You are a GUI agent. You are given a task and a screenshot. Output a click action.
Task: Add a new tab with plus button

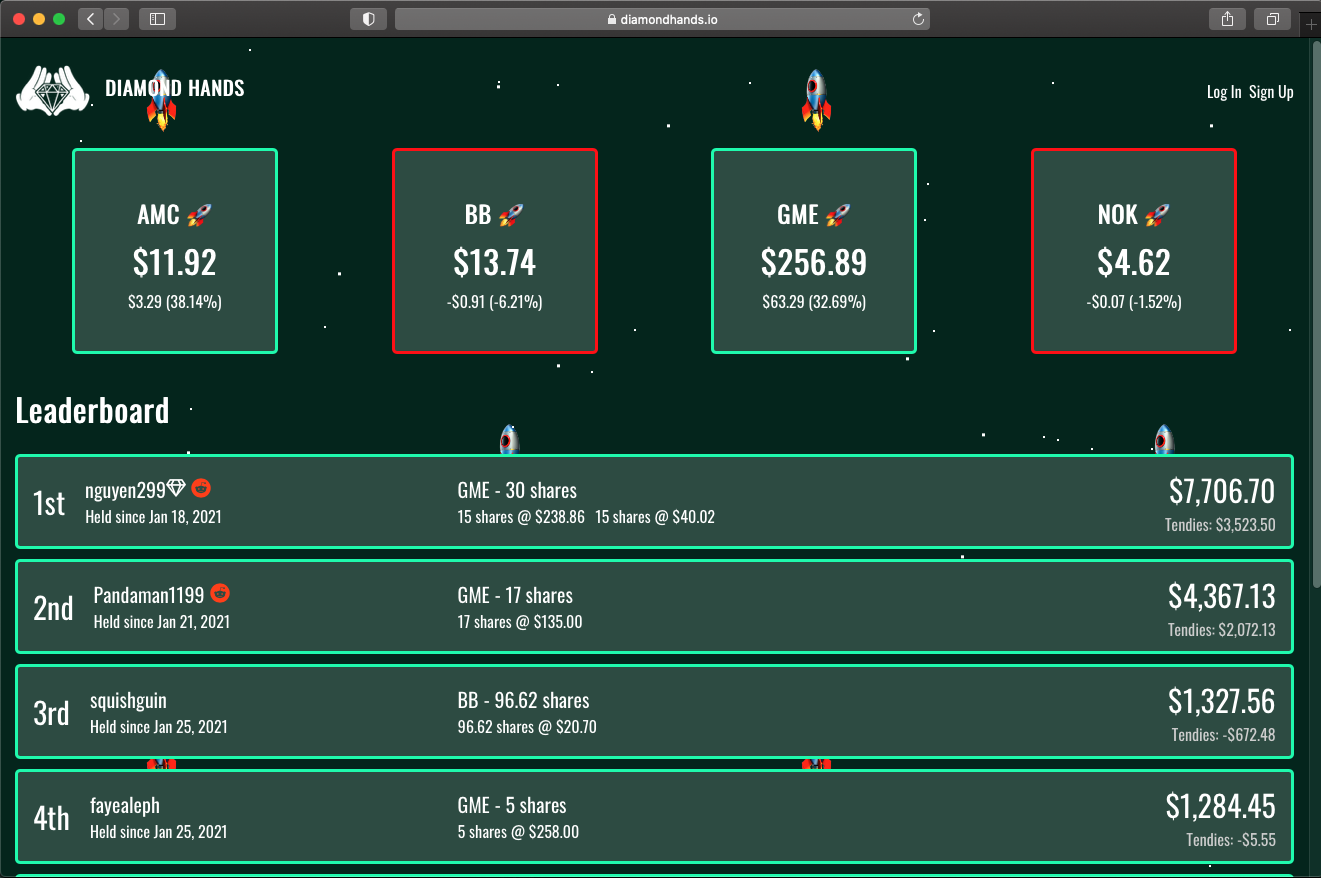(1311, 25)
